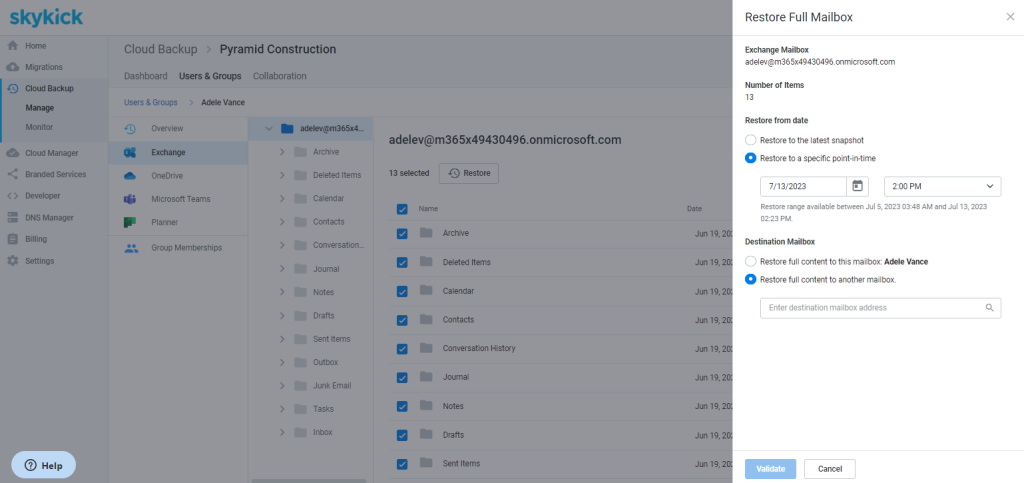Image resolution: width=1024 pixels, height=483 pixels.
Task: Open the Help button
Action: coord(43,465)
